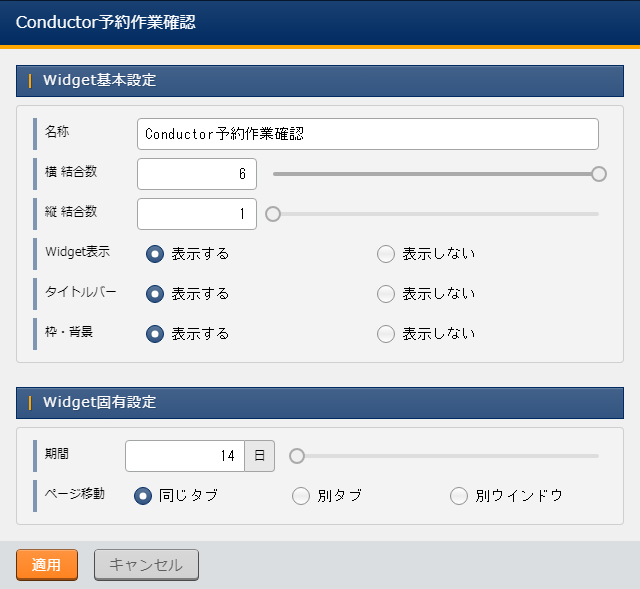
Task: Select 表示しない for タイトルバー
Action: [386, 294]
